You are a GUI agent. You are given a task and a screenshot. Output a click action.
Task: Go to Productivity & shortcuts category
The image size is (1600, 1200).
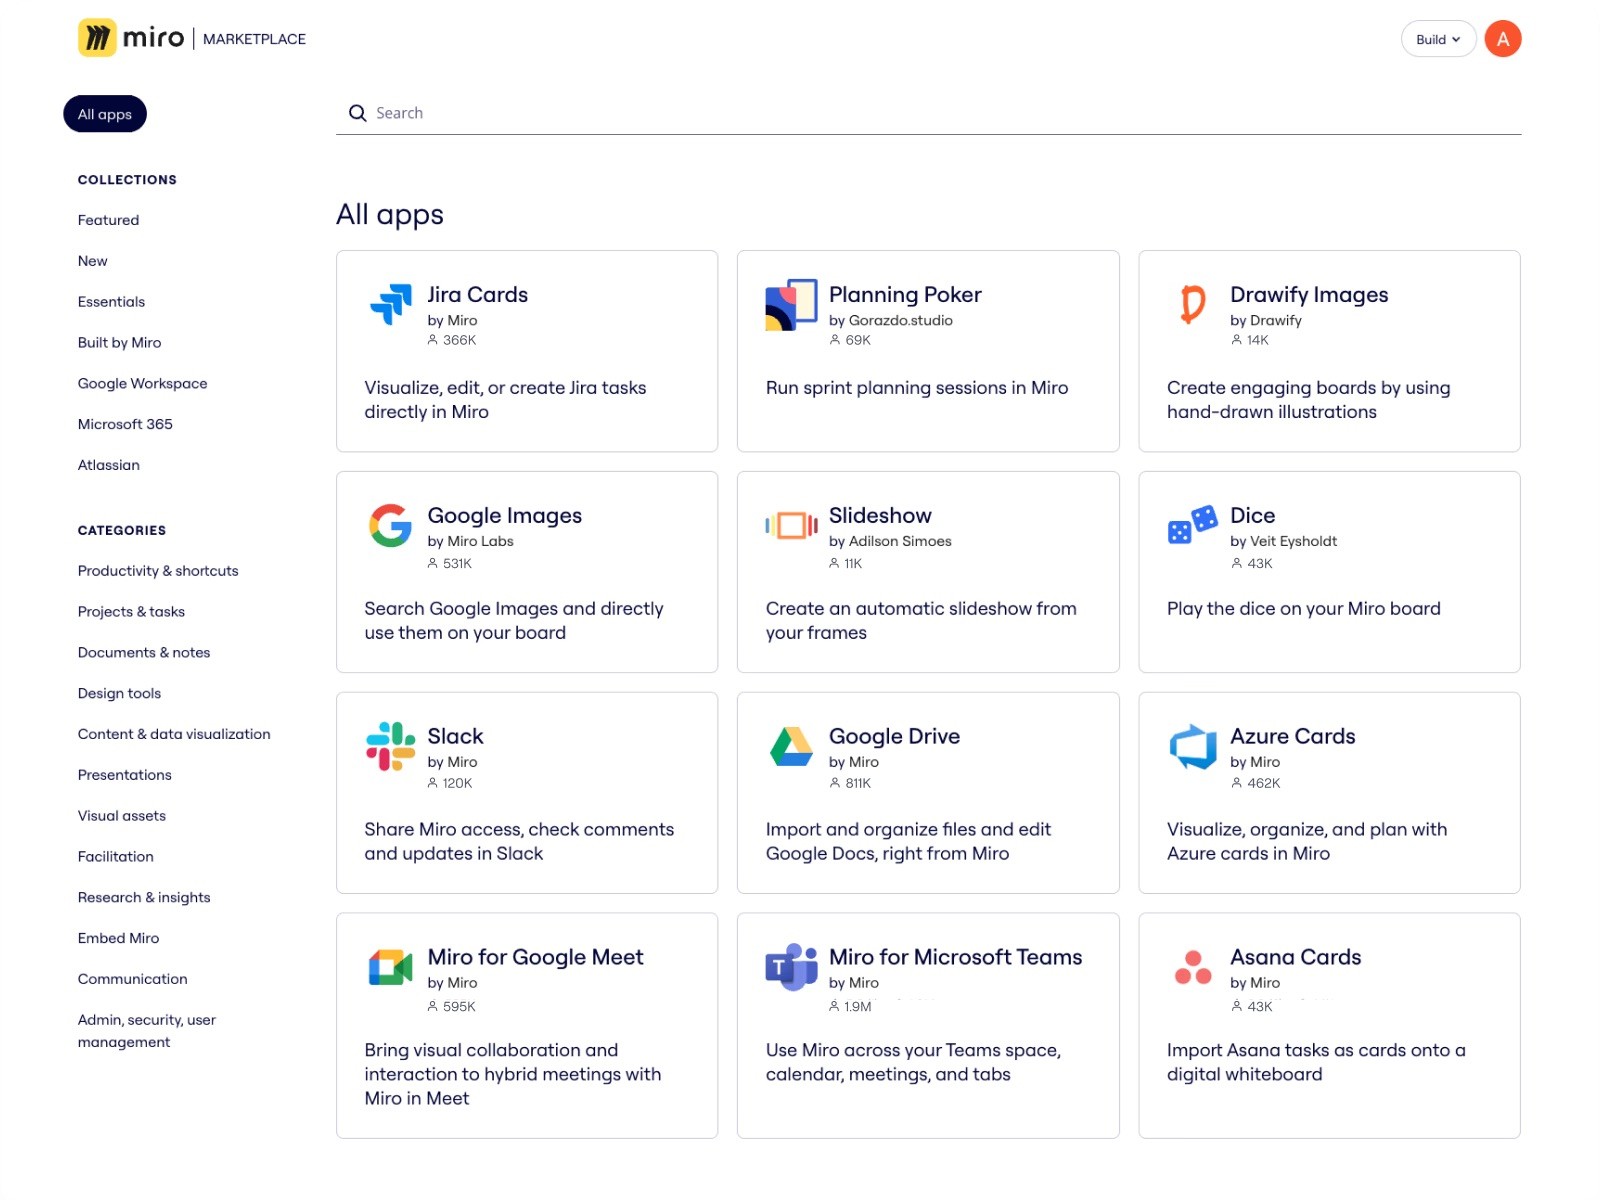[x=158, y=571]
